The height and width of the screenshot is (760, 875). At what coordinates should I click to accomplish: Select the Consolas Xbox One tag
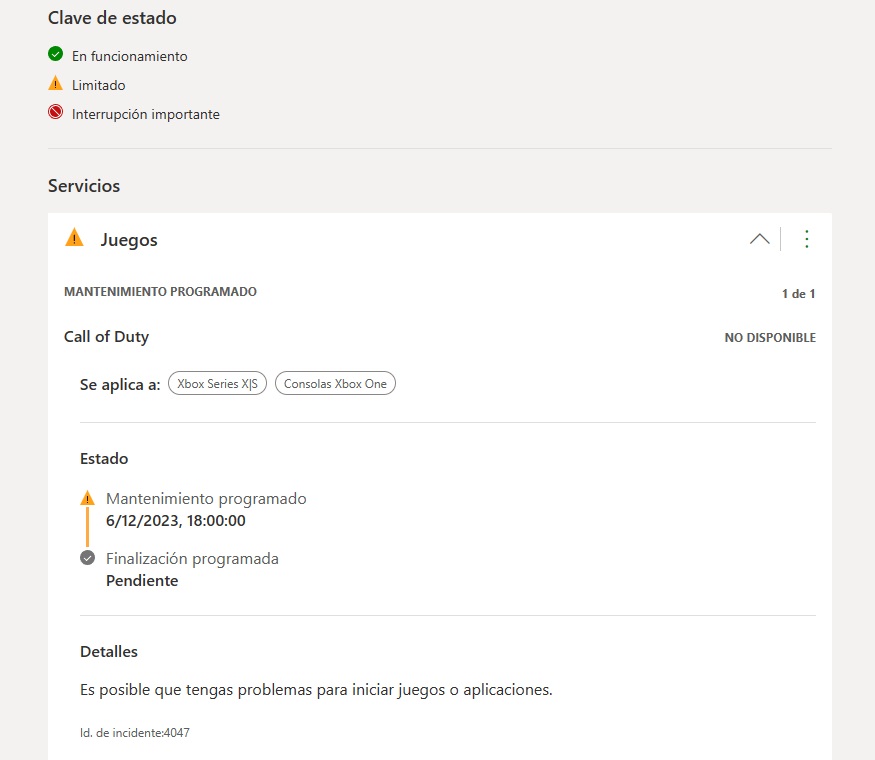tap(335, 384)
